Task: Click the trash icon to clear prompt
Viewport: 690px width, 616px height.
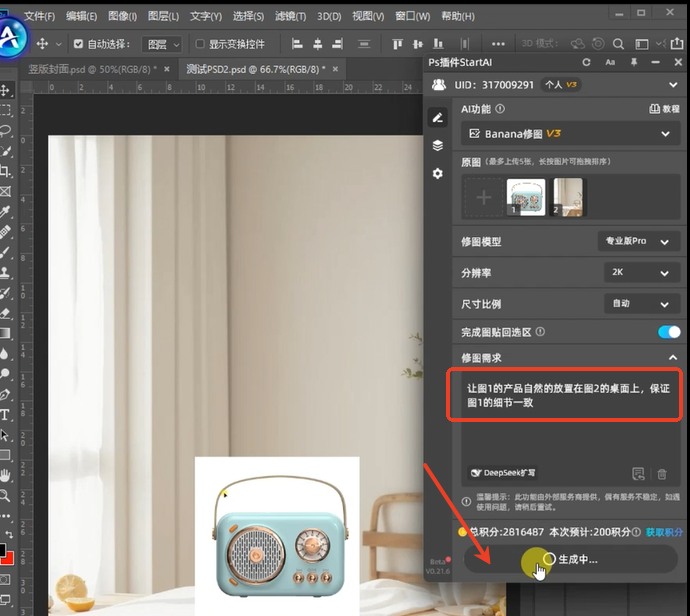Action: (x=661, y=474)
